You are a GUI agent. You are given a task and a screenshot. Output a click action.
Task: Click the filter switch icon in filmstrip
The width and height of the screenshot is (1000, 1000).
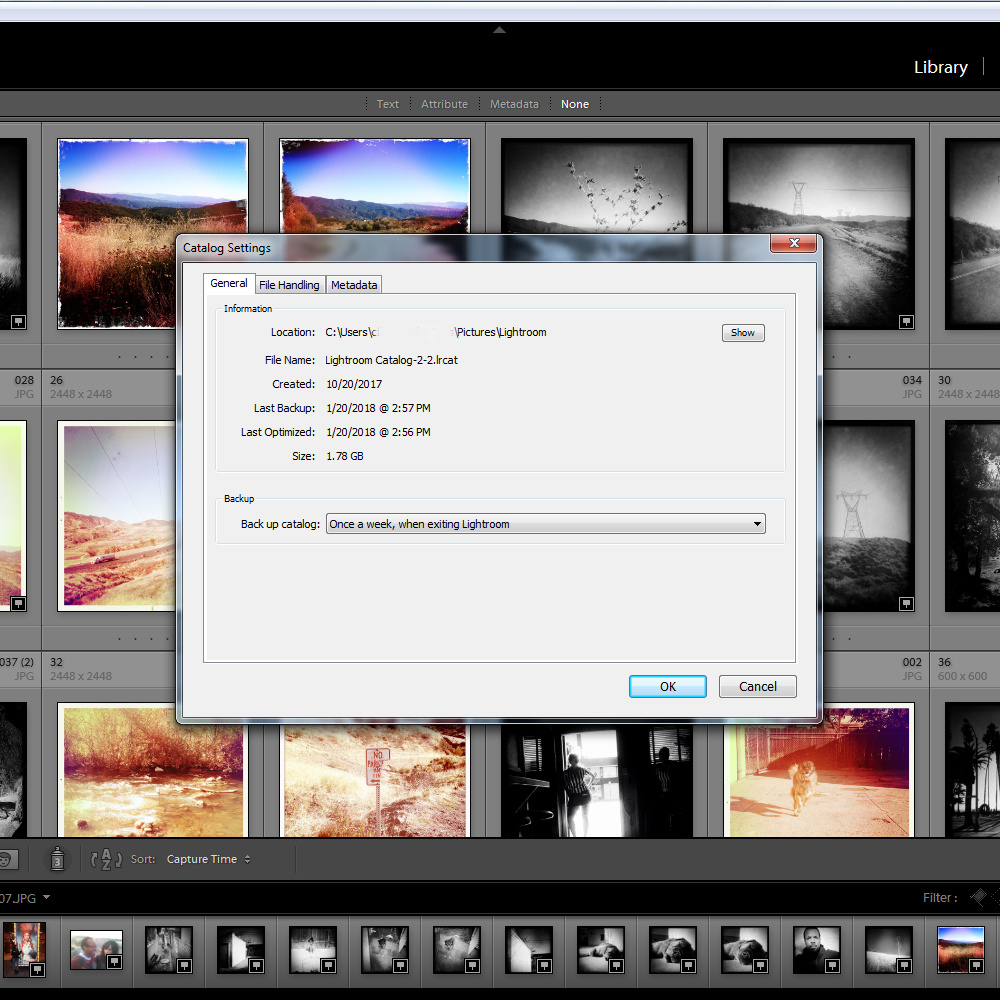coord(979,897)
